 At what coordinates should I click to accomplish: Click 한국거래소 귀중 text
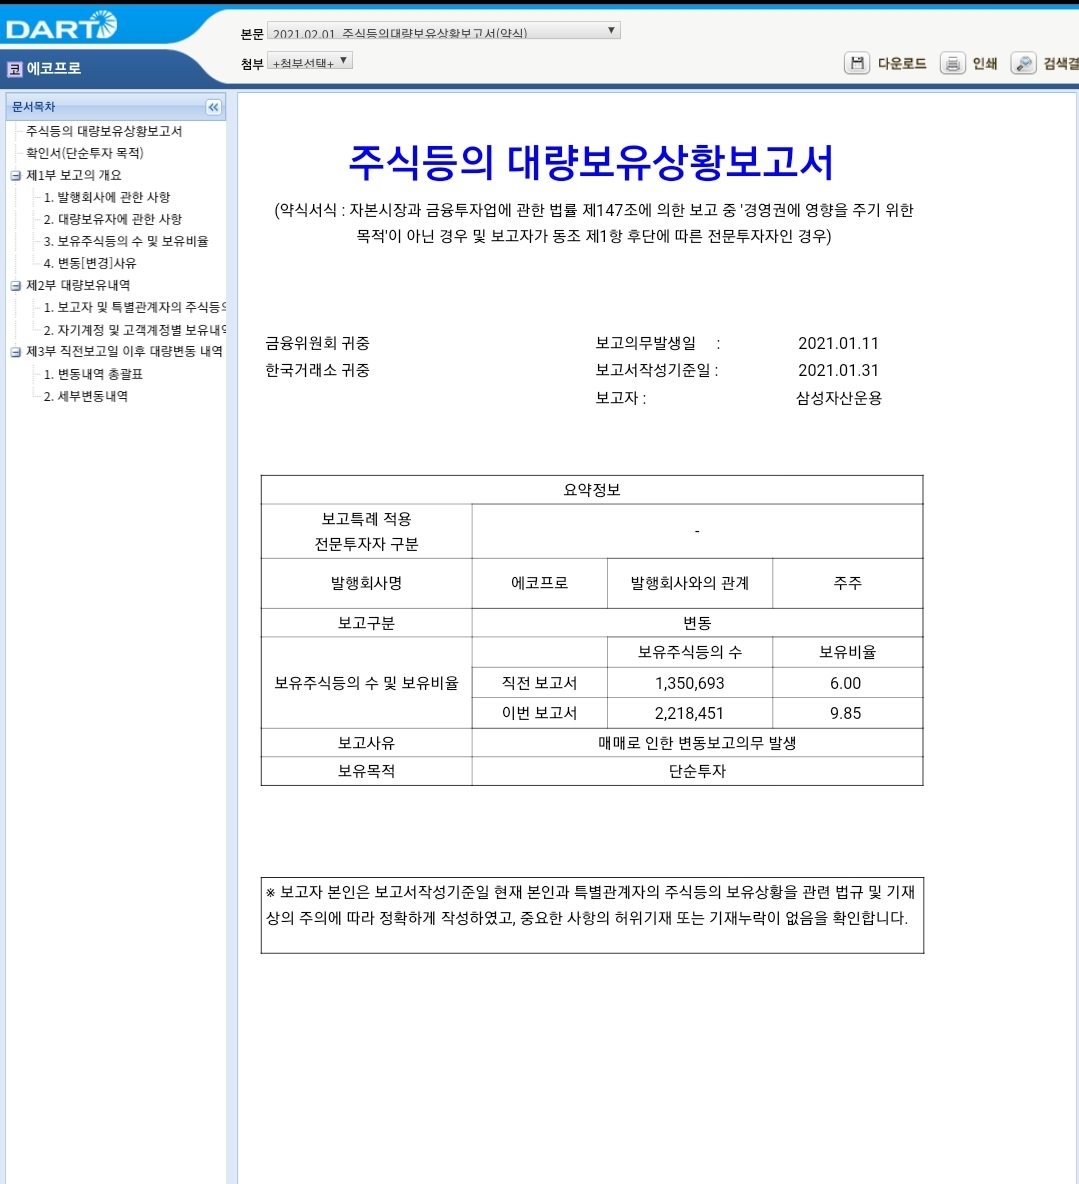[x=317, y=370]
